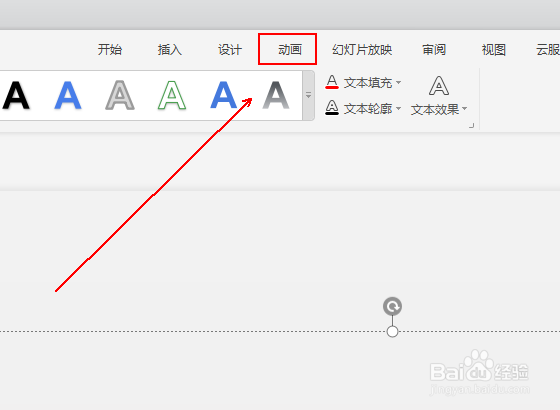This screenshot has width=560, height=410.
Task: Click the 文本轮廓 outlined A icon
Action: click(x=332, y=108)
